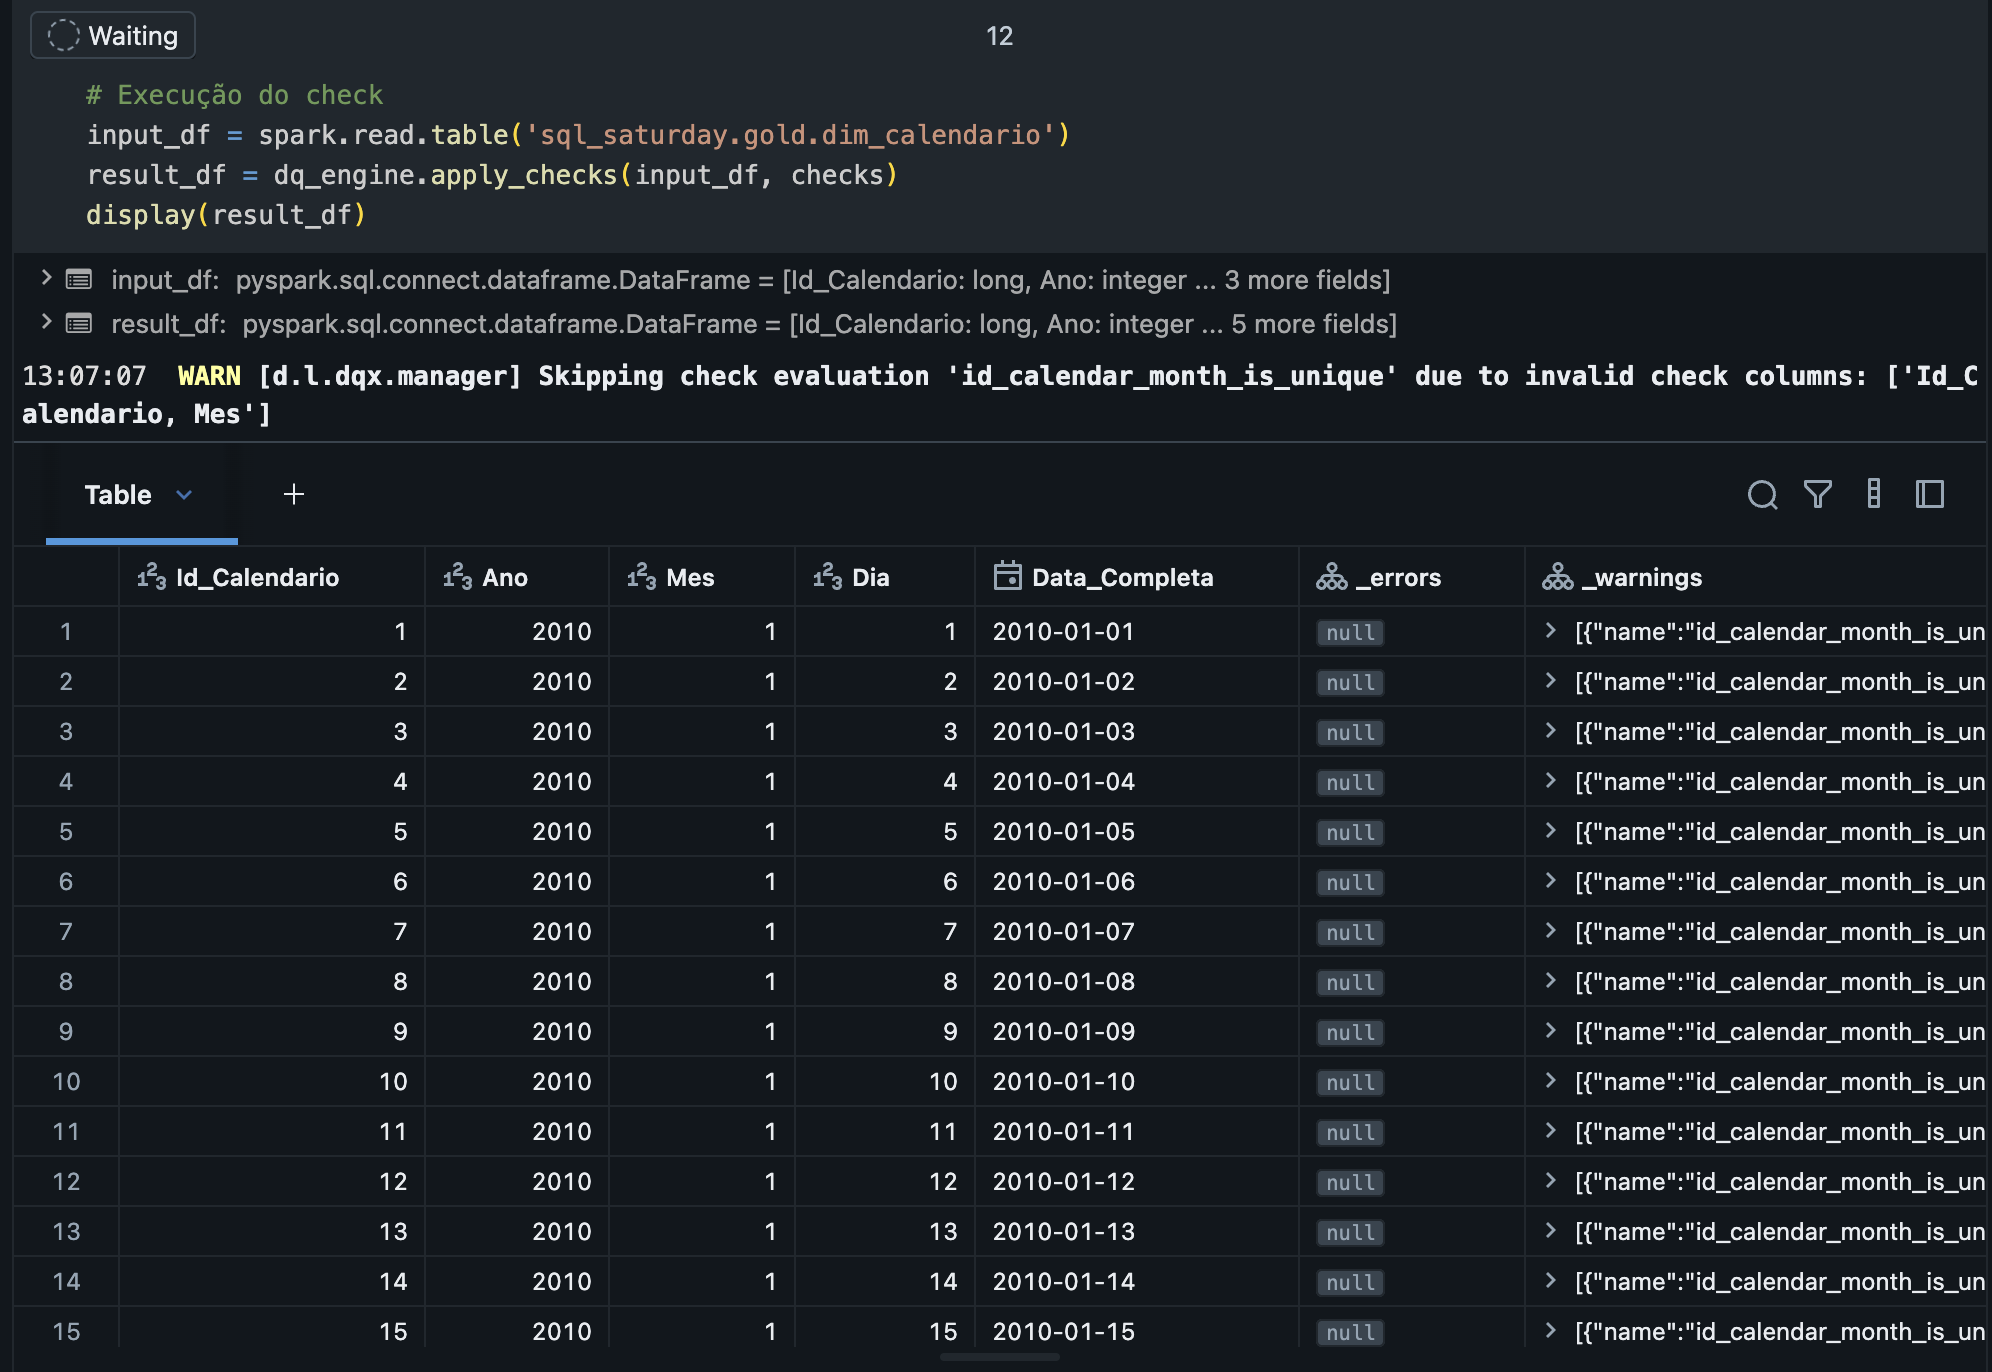Expand the result_df dataframe schema

[46, 322]
